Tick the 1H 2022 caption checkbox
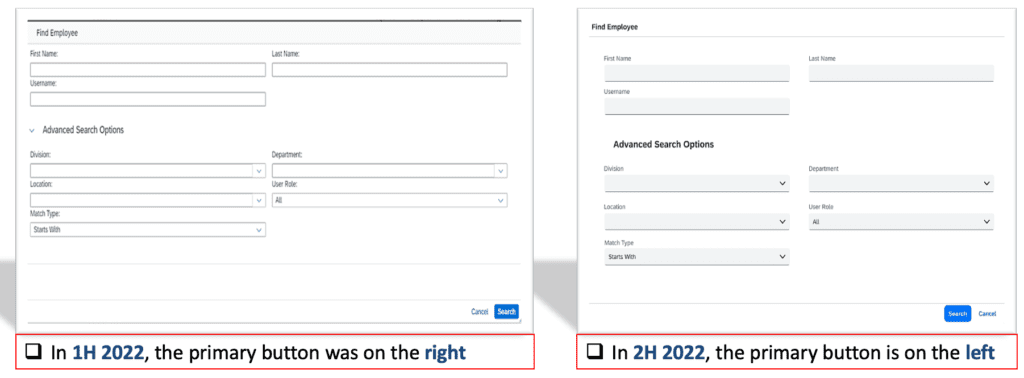Viewport: 1024px width, 378px height. pyautogui.click(x=33, y=353)
